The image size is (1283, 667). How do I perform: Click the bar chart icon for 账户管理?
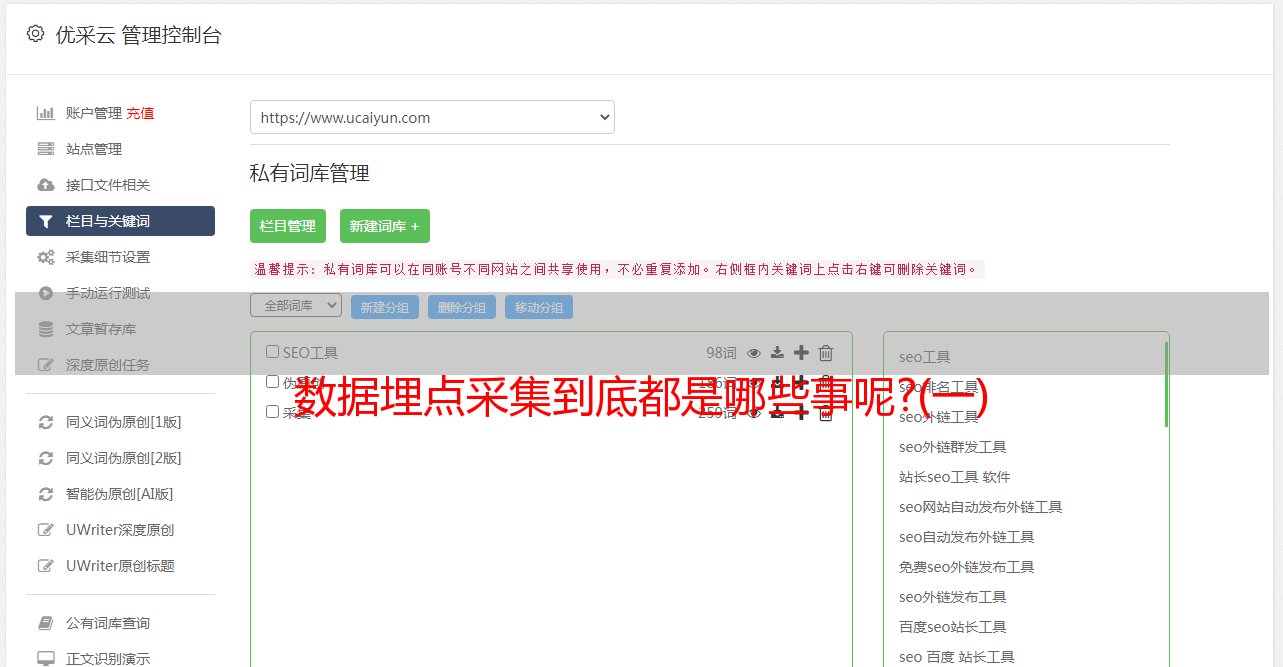(x=46, y=113)
